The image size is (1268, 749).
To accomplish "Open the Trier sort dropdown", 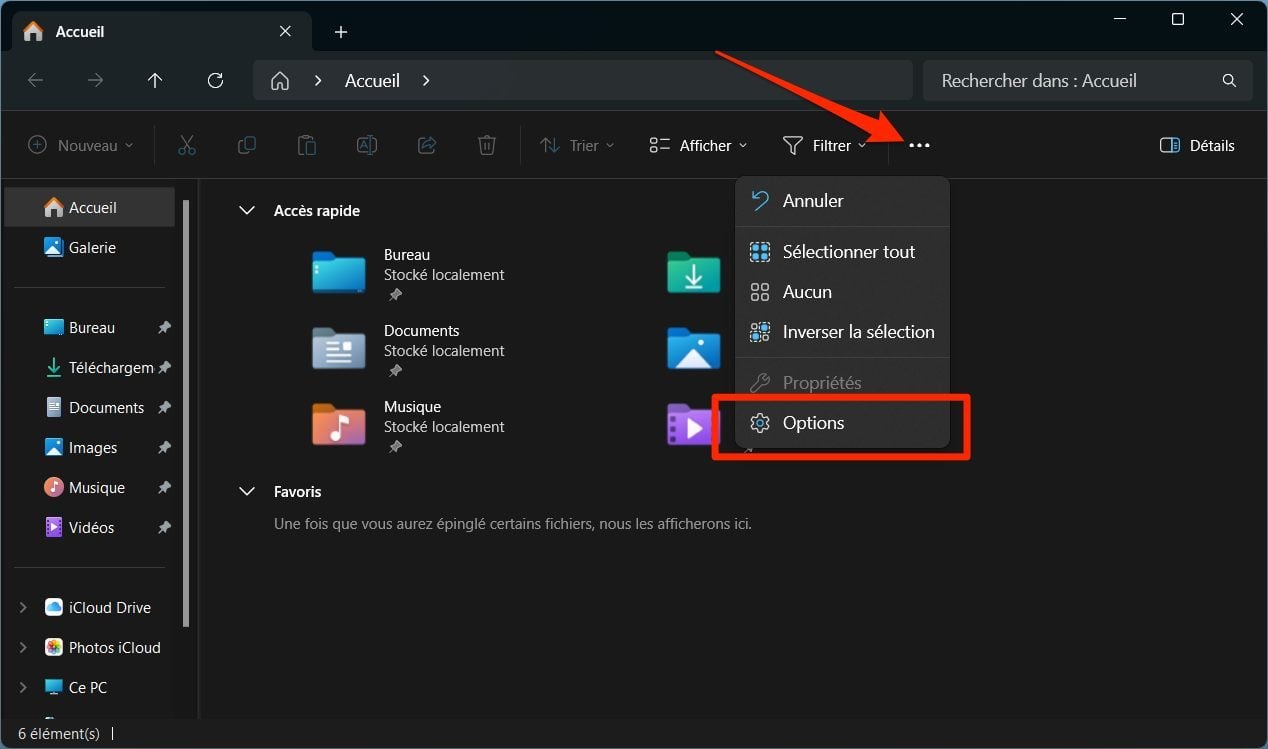I will tap(577, 146).
